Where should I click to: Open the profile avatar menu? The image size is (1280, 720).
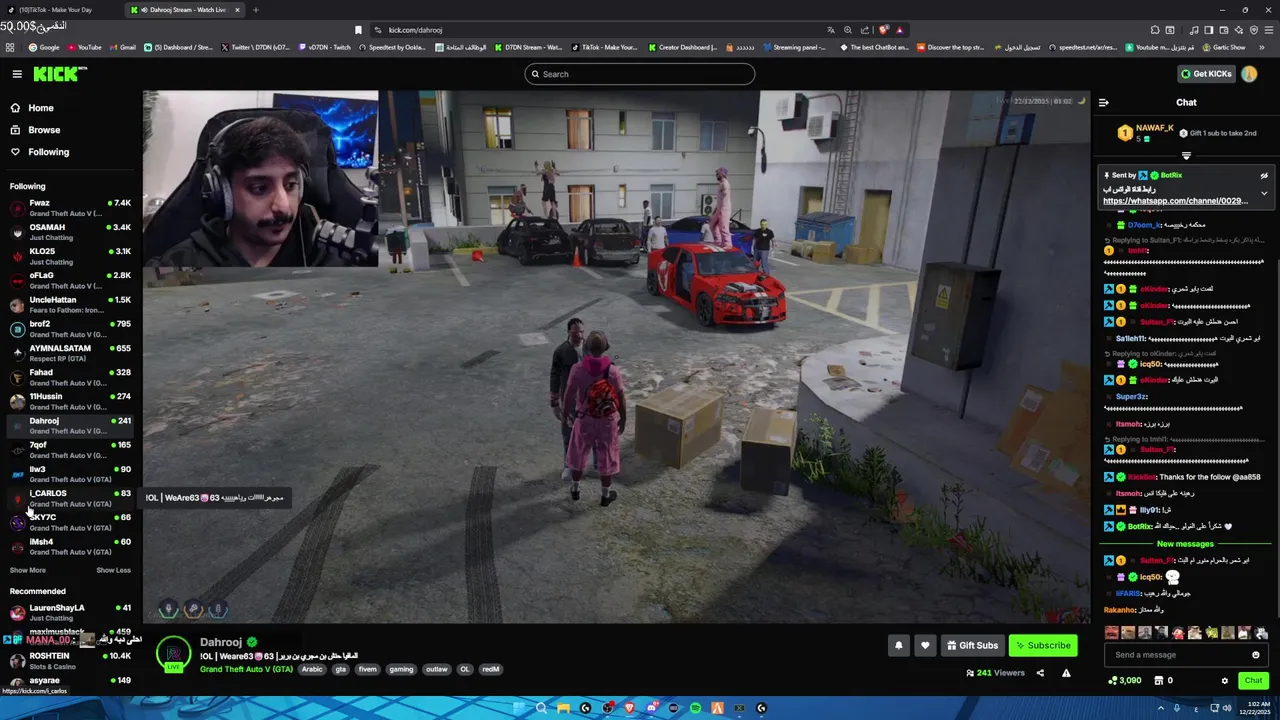(x=1249, y=74)
